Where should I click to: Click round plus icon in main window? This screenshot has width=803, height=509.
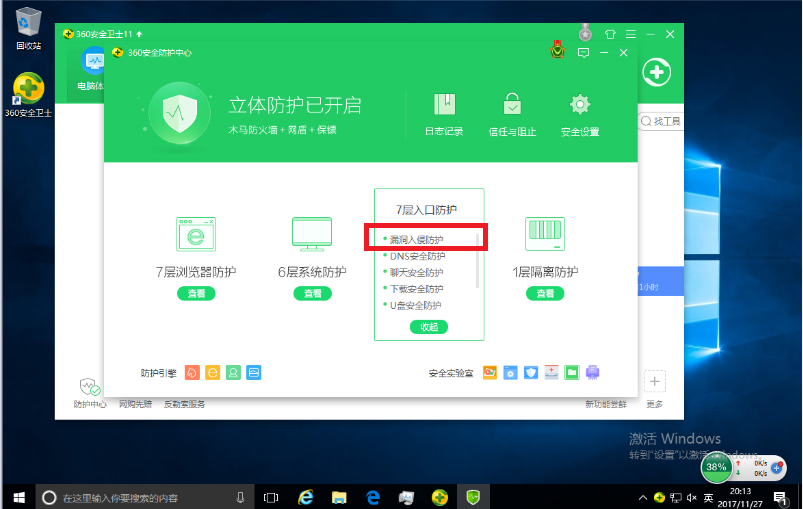[x=657, y=72]
